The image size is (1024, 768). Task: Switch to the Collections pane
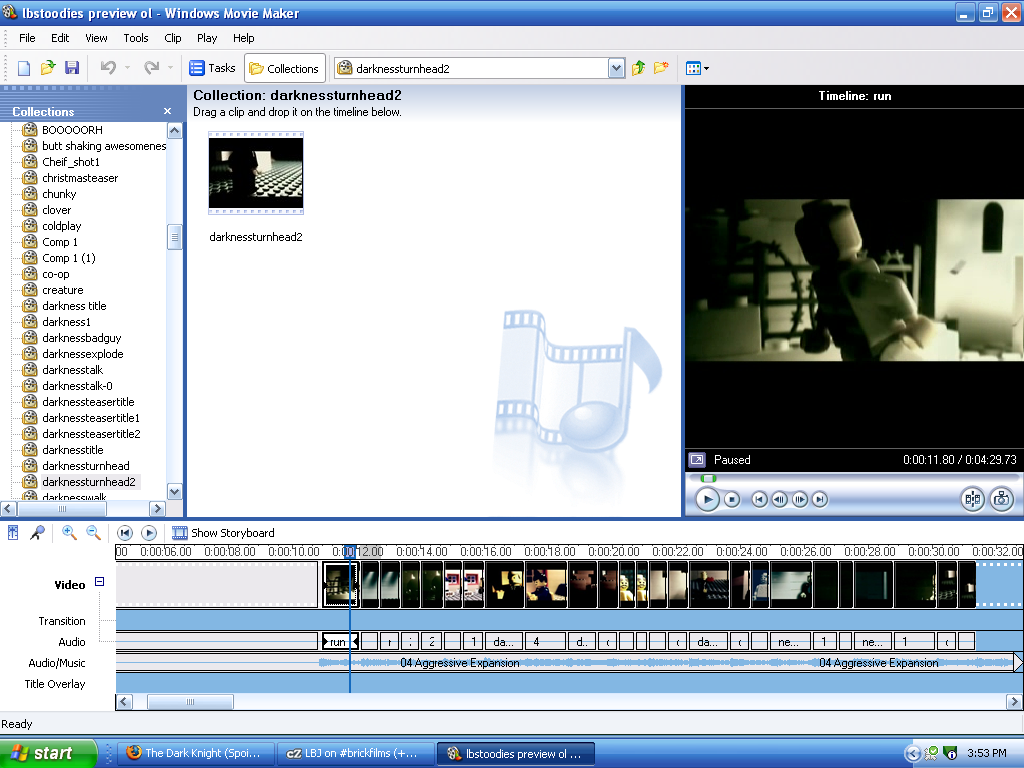coord(284,67)
